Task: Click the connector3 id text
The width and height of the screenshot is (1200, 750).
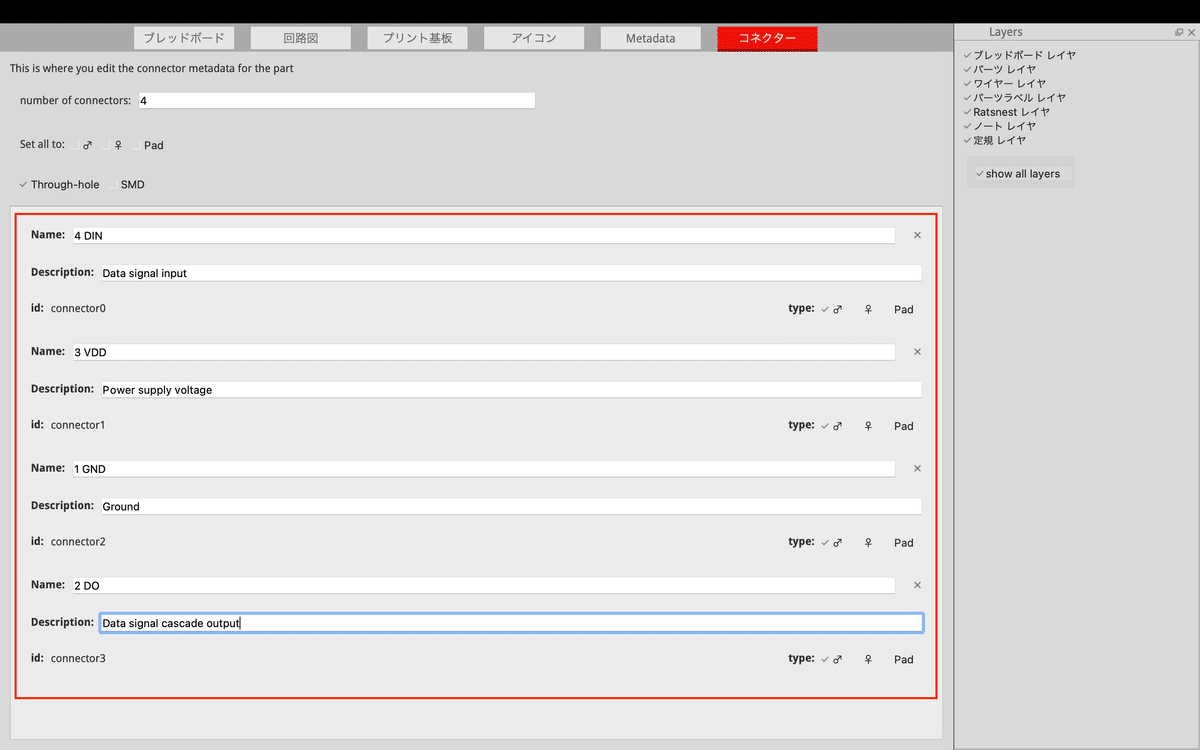Action: 78,658
